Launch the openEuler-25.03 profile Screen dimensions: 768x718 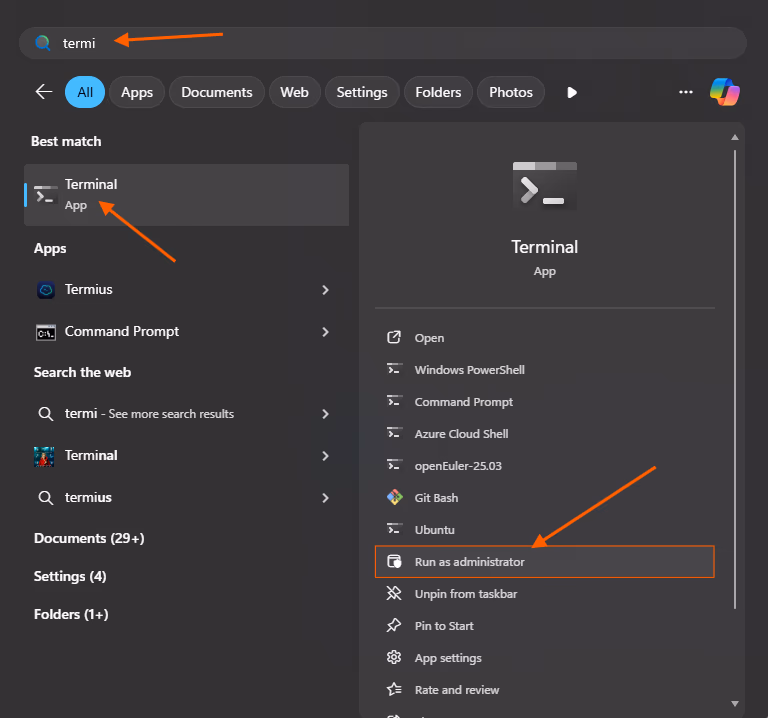545,466
